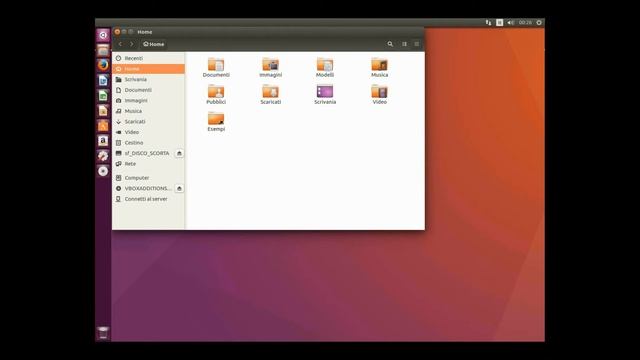Image resolution: width=640 pixels, height=360 pixels.
Task: Open the network indicator in the top panel
Action: point(488,22)
